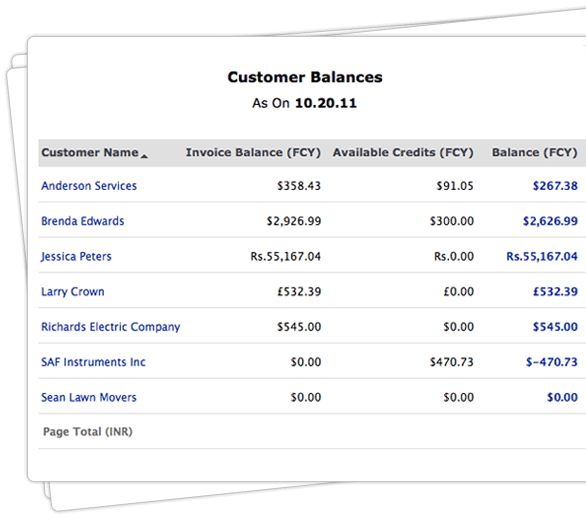Open the Brenda Edwards customer link
This screenshot has width=586, height=517.
point(83,221)
